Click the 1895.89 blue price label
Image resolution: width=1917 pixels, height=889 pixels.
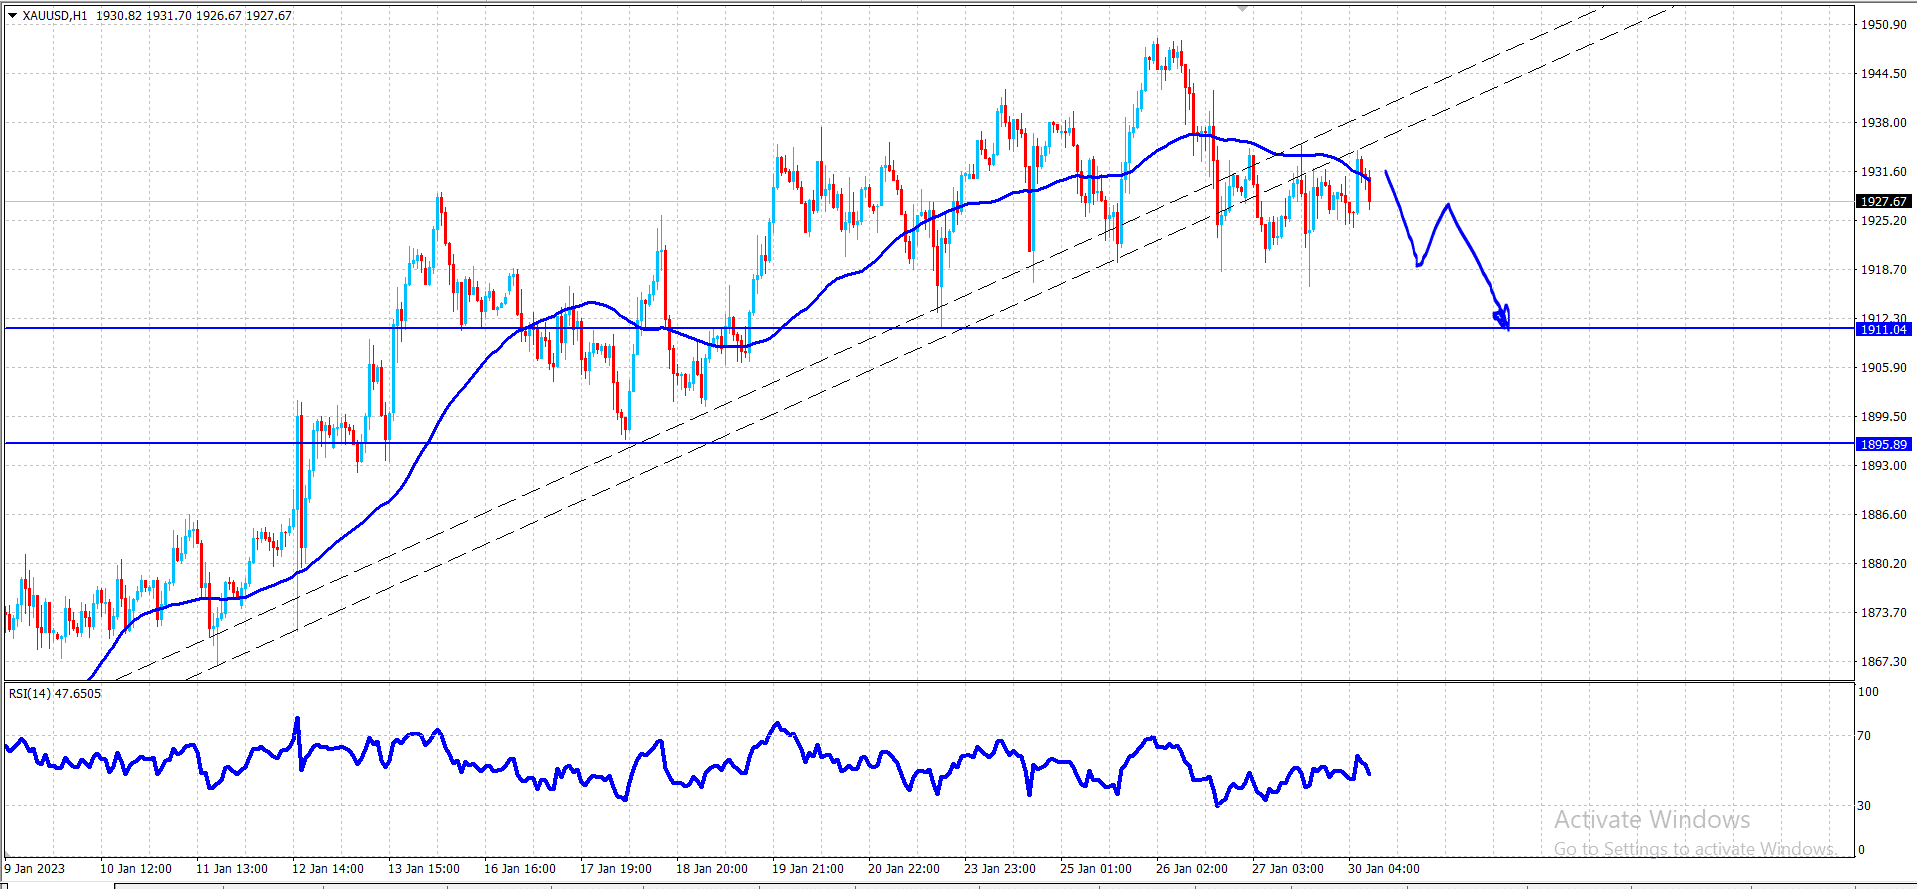click(x=1884, y=444)
